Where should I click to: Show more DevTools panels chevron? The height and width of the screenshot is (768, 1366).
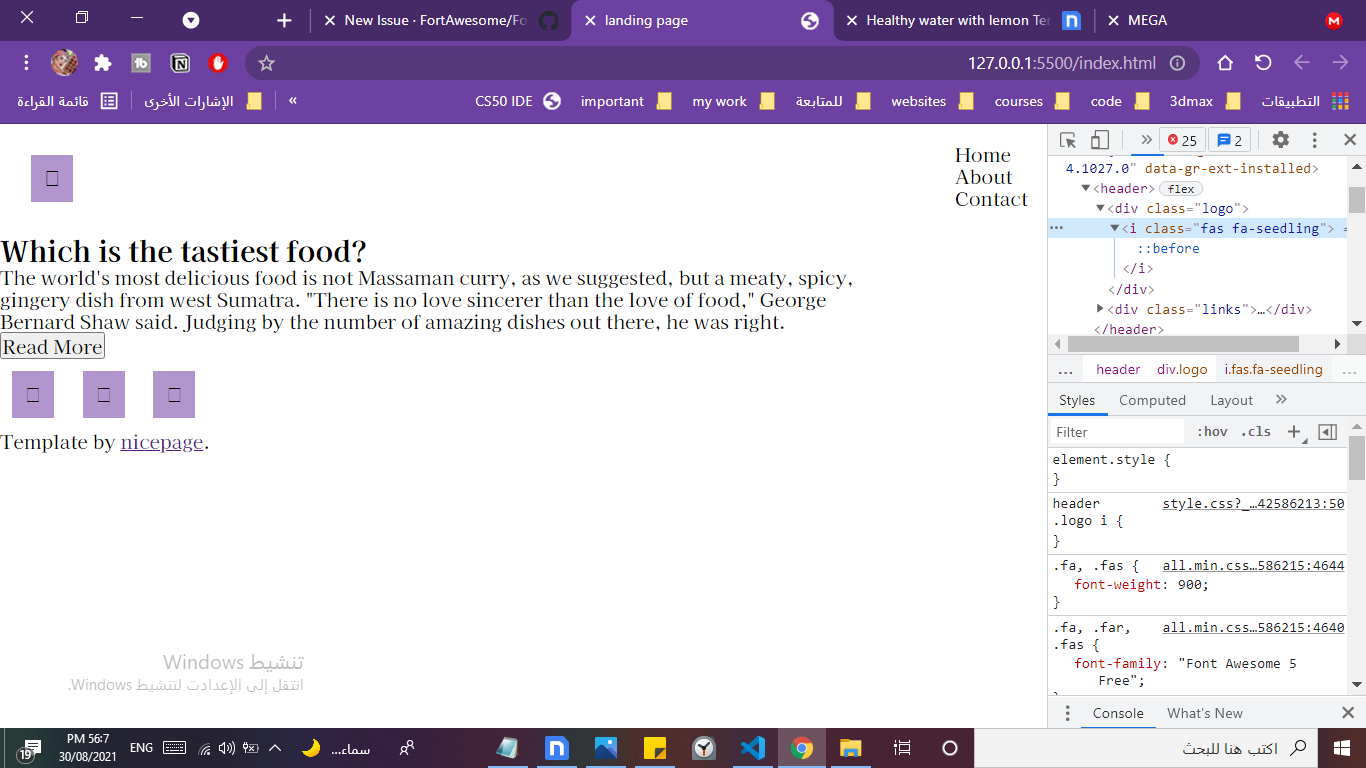pos(1146,140)
